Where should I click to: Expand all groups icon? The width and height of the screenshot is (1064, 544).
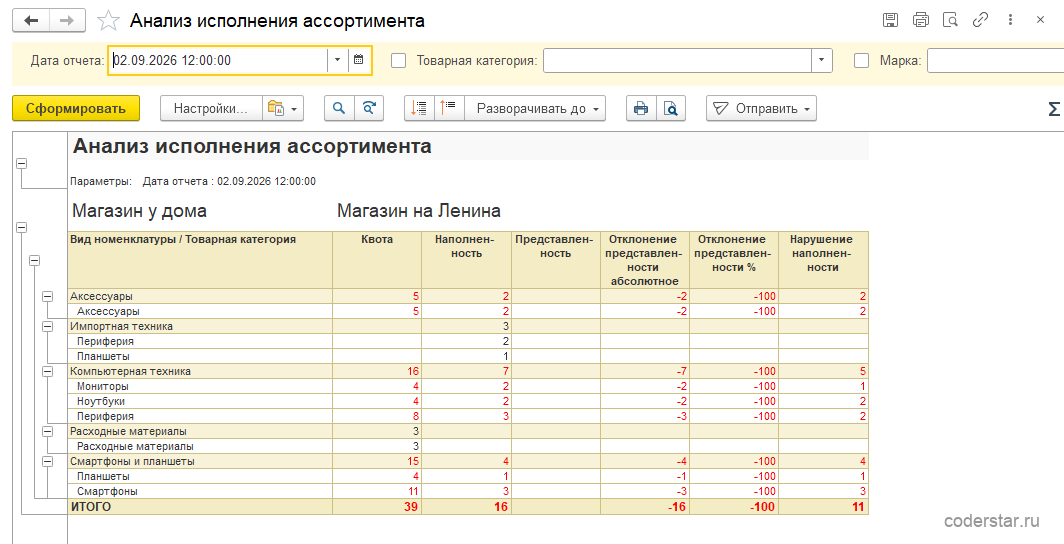(x=419, y=108)
